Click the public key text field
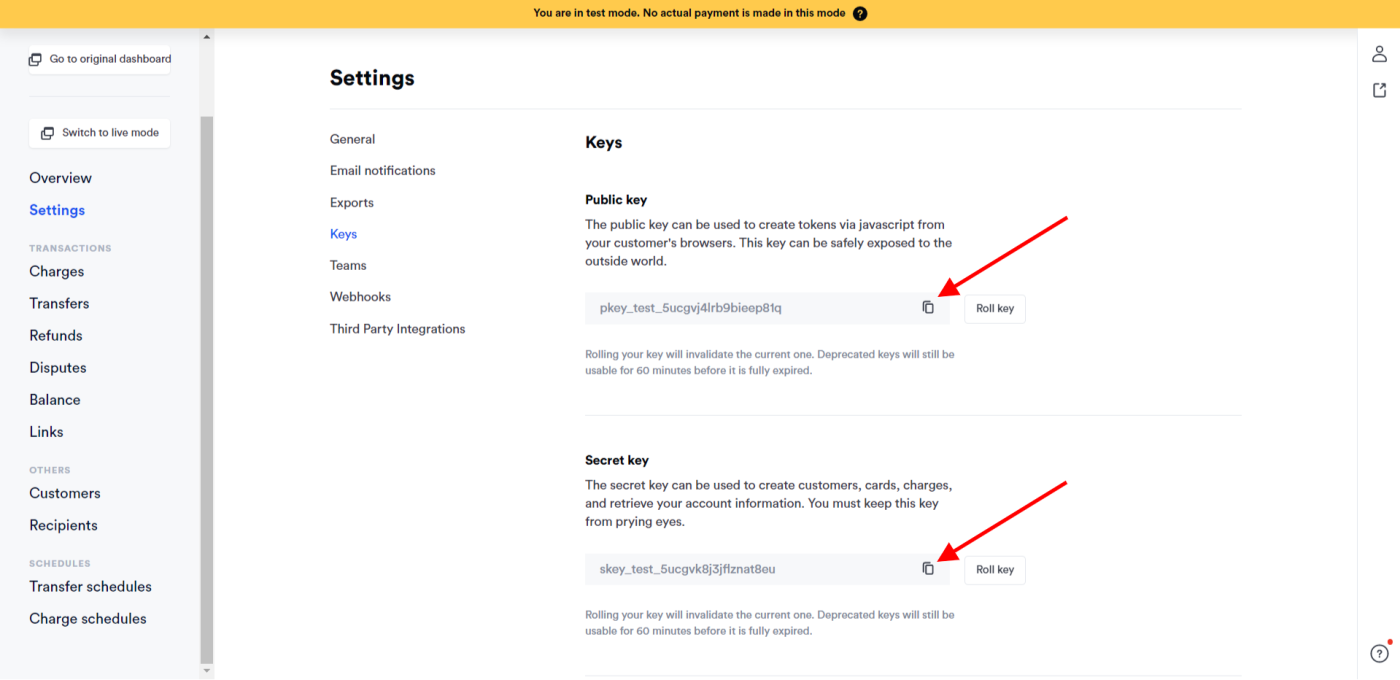This screenshot has height=680, width=1400. pyautogui.click(x=750, y=308)
